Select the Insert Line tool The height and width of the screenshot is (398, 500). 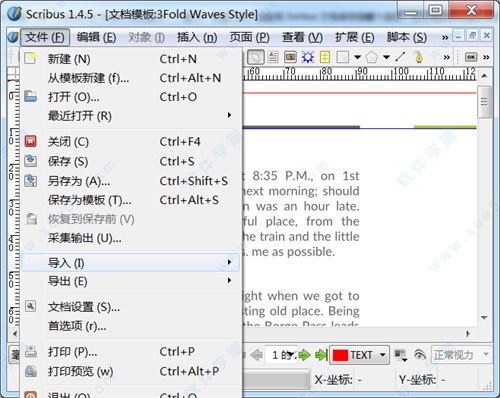point(400,57)
